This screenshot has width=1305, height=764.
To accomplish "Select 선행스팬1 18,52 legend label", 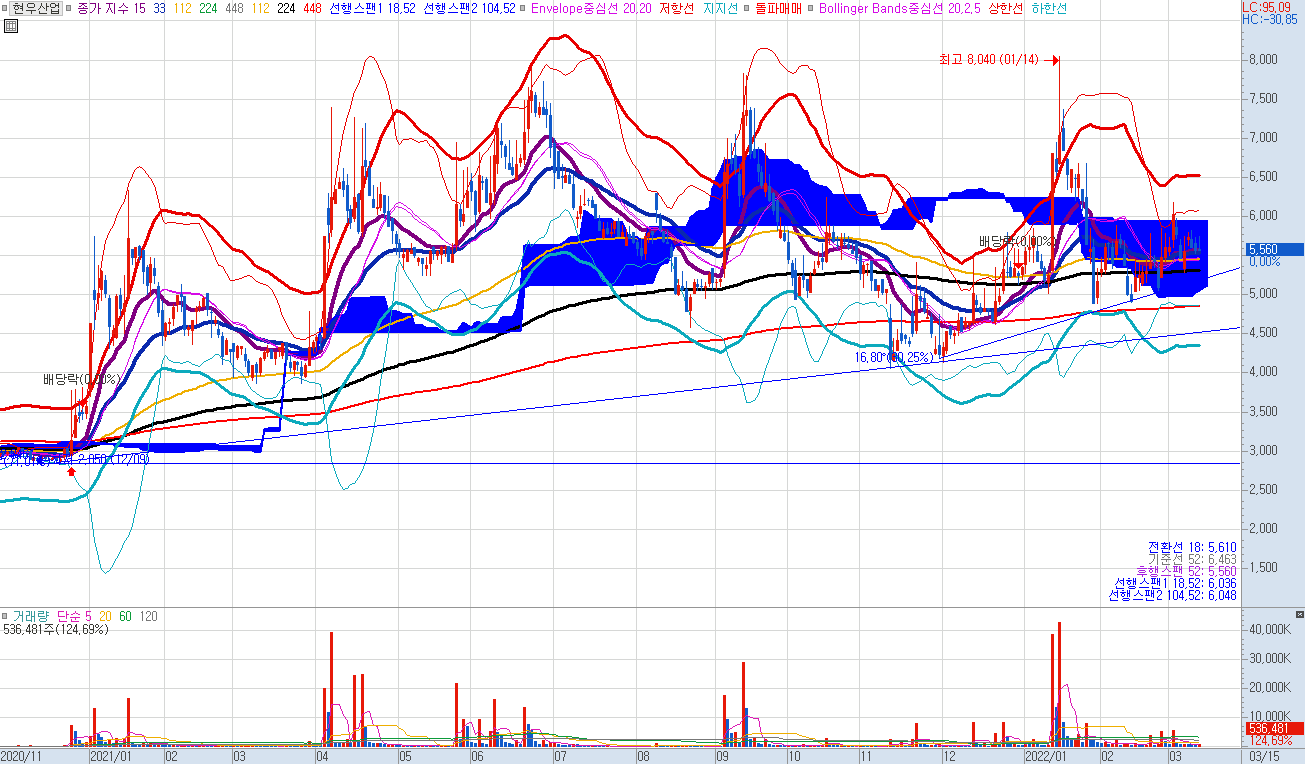I will 372,8.
